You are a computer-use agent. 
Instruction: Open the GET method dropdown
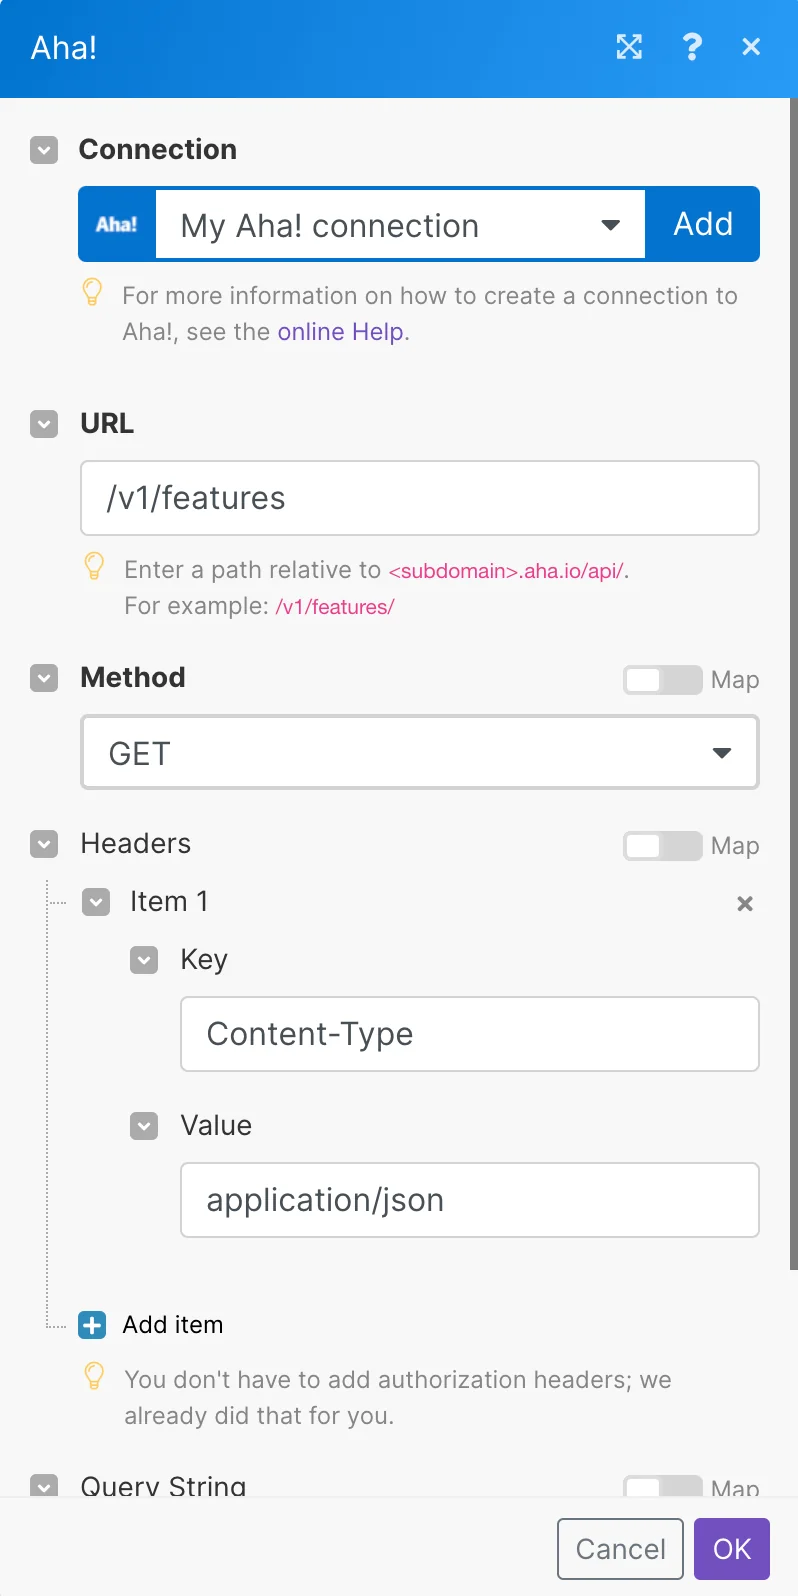click(420, 753)
